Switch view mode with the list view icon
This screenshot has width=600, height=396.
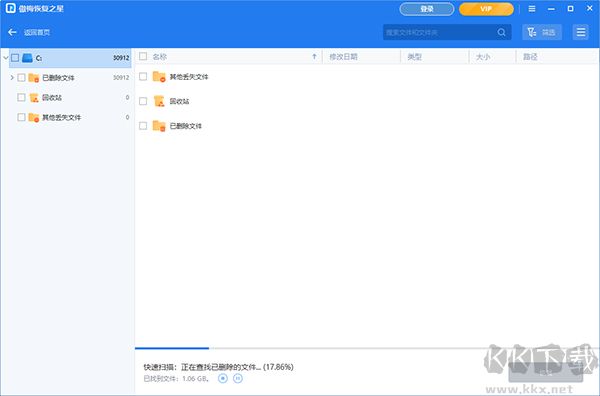coord(580,32)
